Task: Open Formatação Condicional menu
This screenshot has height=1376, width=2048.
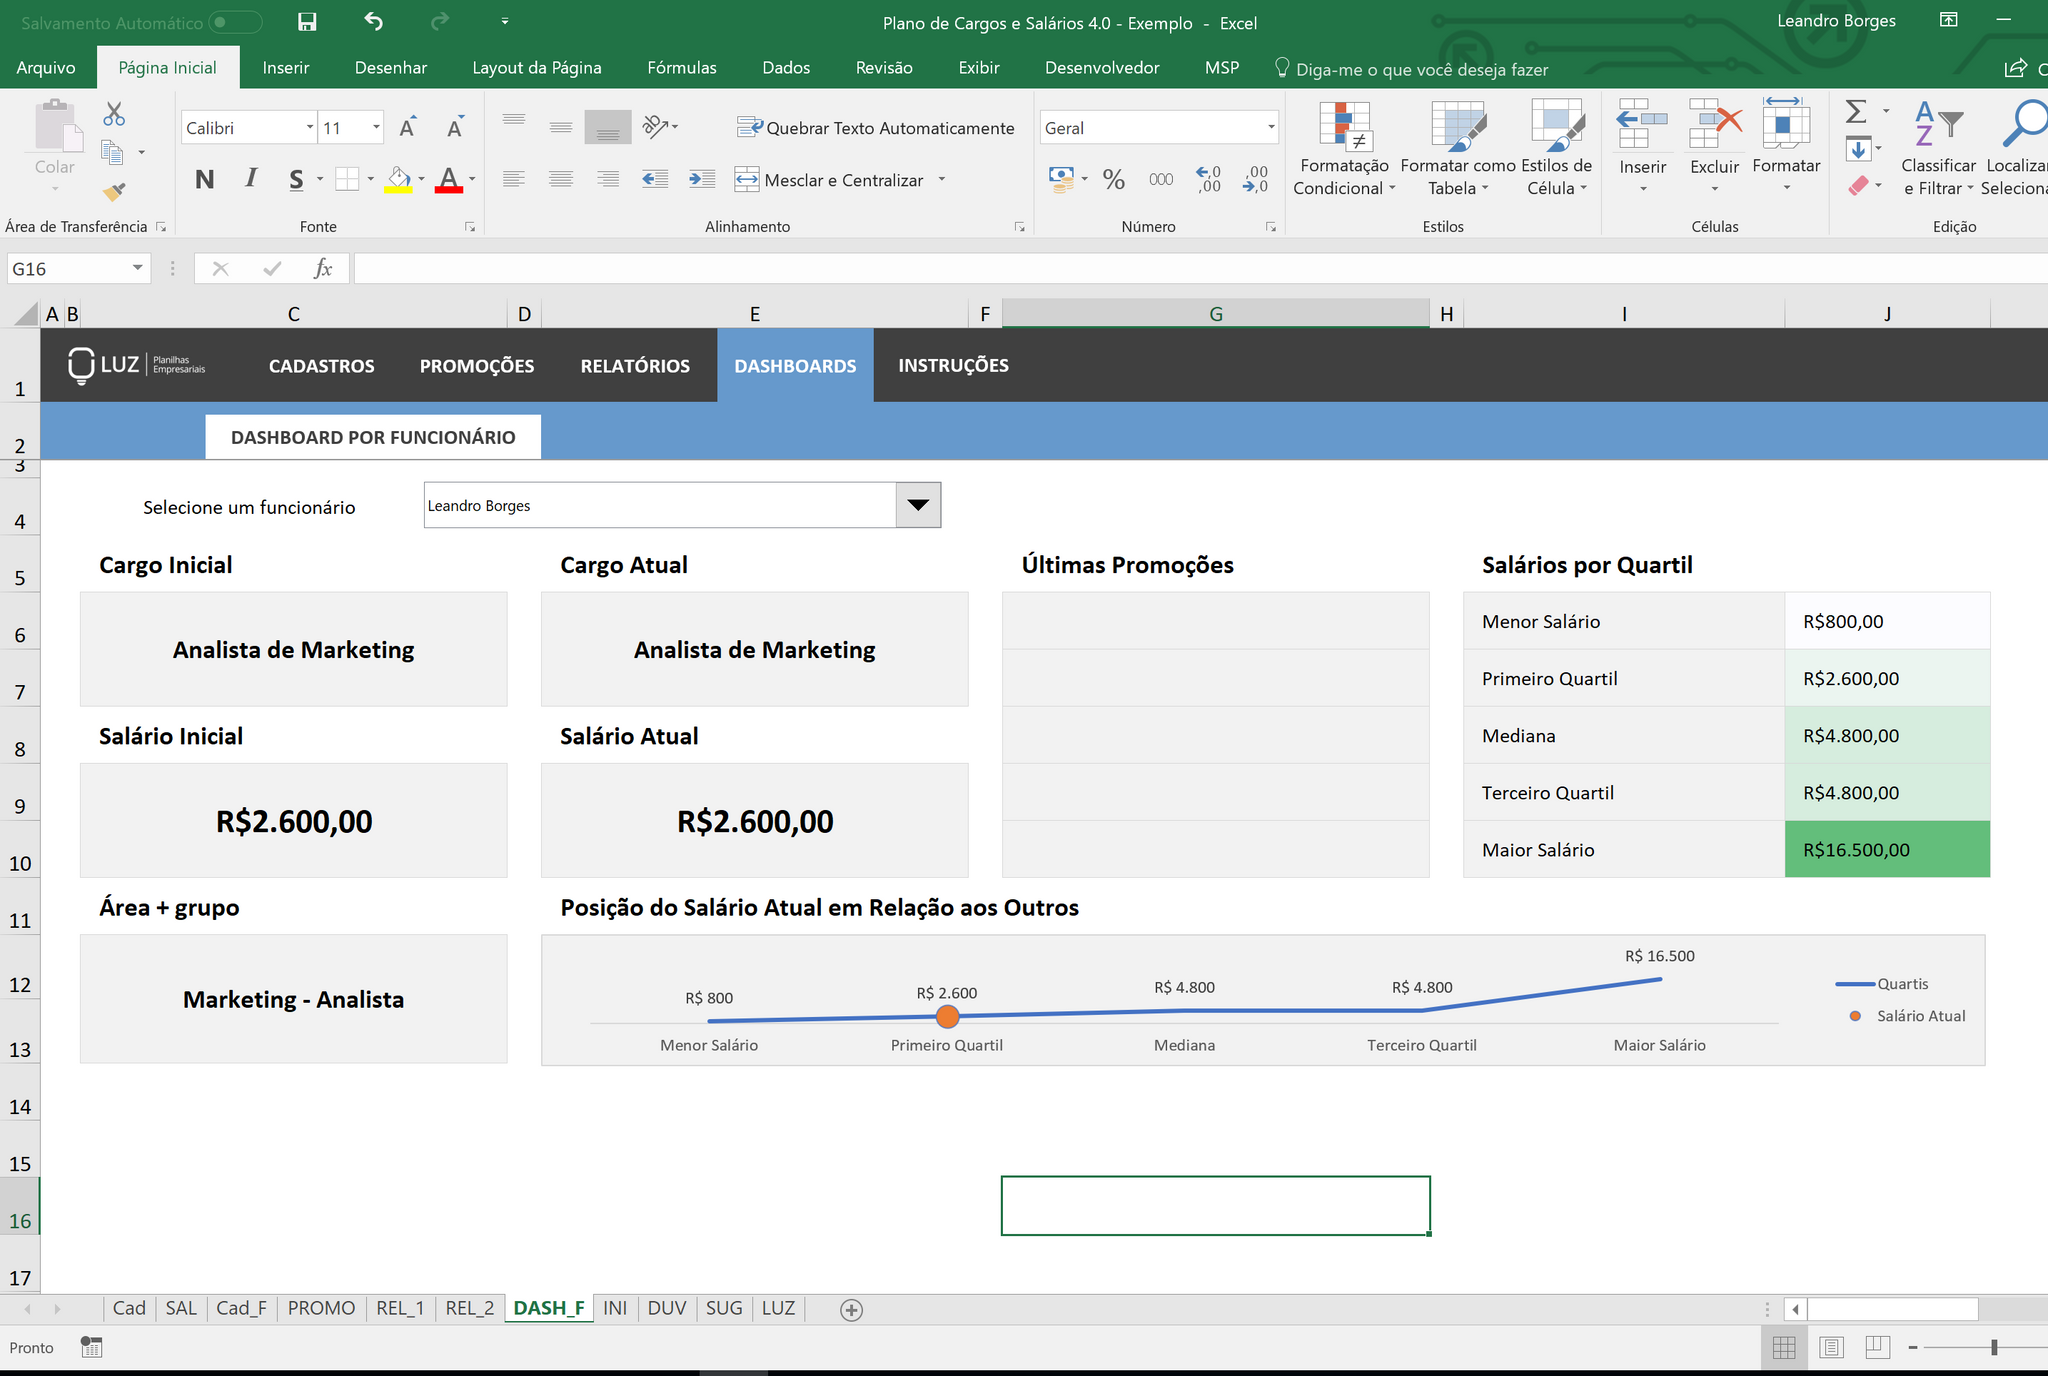Action: click(x=1344, y=148)
